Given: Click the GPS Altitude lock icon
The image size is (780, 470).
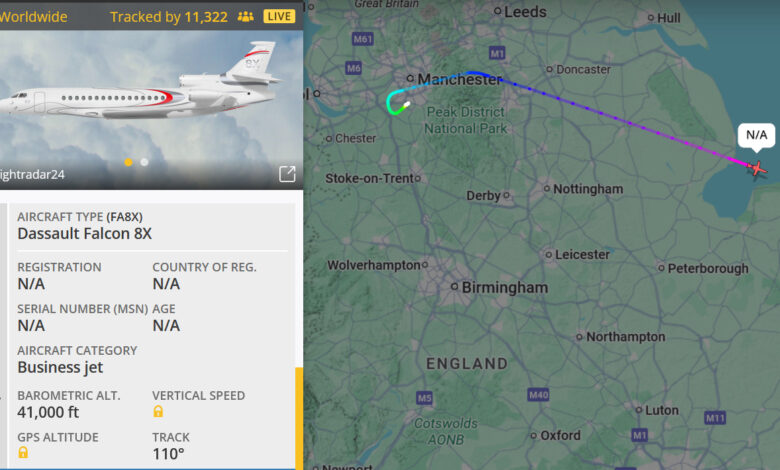Looking at the screenshot, I should [23, 453].
